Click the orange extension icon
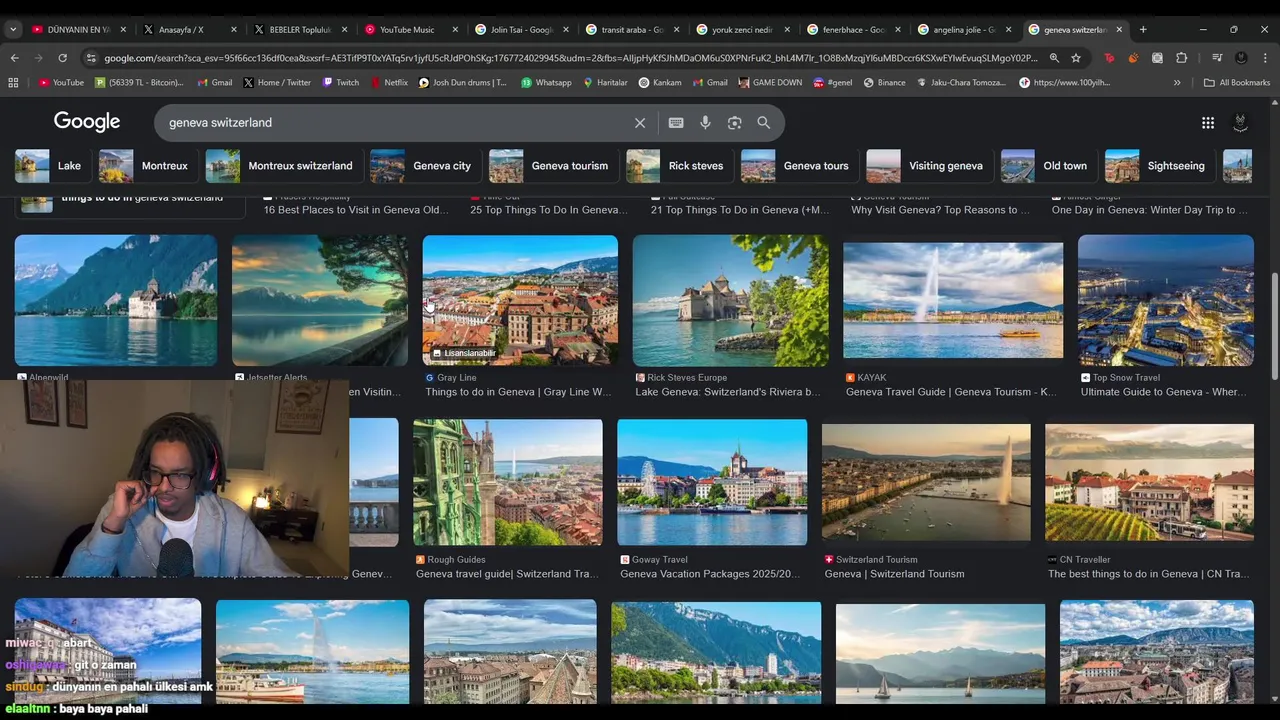This screenshot has height=720, width=1280. (1133, 58)
